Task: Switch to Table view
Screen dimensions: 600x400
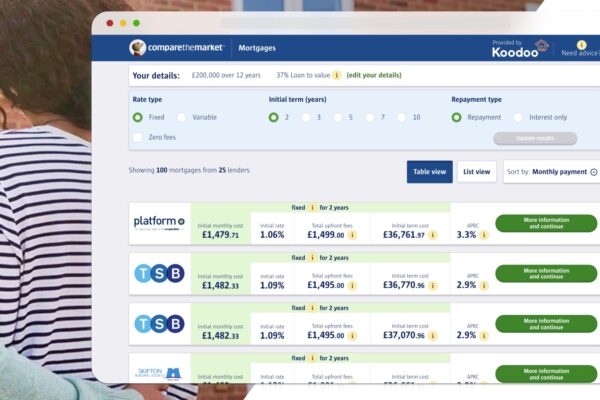Action: tap(429, 172)
